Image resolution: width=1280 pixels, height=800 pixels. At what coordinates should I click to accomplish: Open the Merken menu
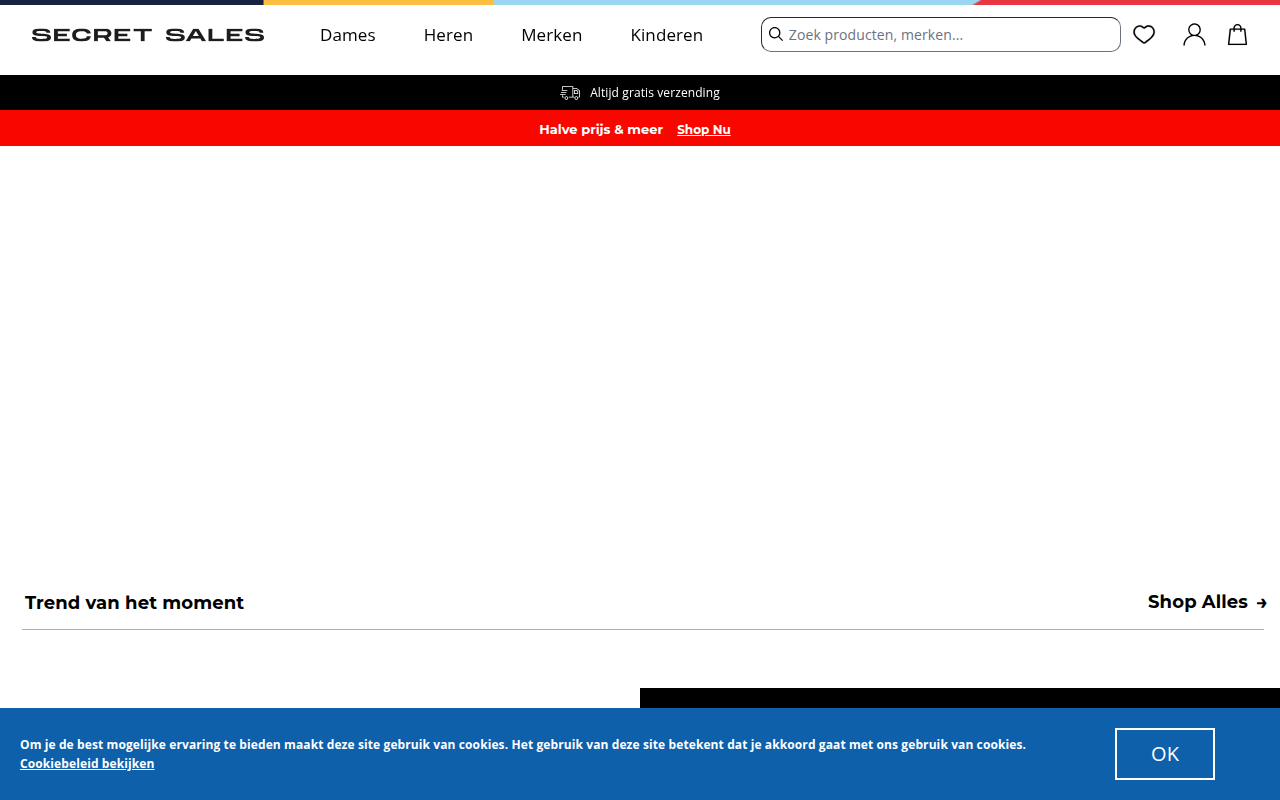(552, 35)
